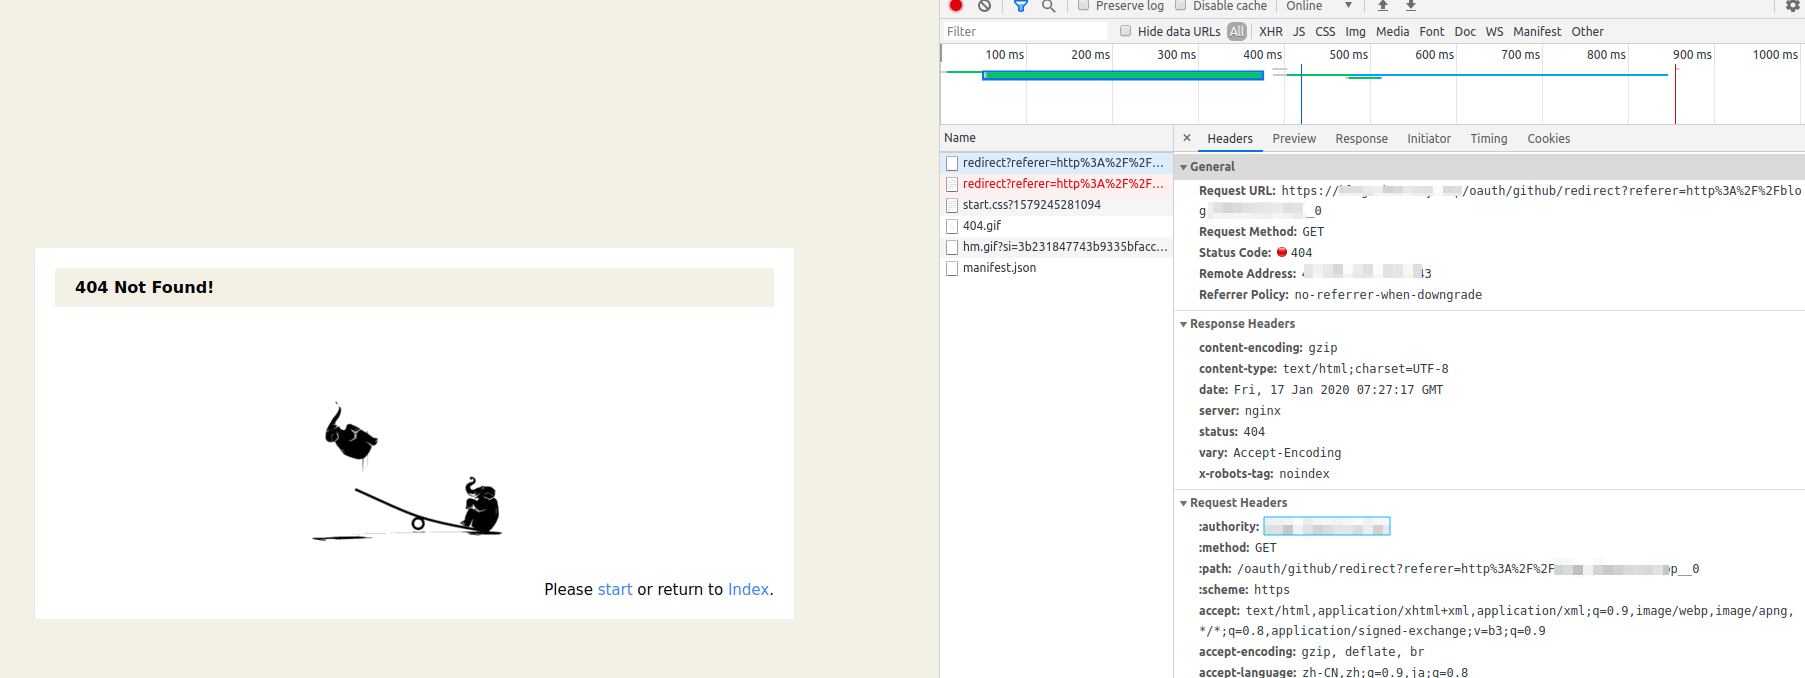Click the 'Index' link on 404 page

(748, 590)
